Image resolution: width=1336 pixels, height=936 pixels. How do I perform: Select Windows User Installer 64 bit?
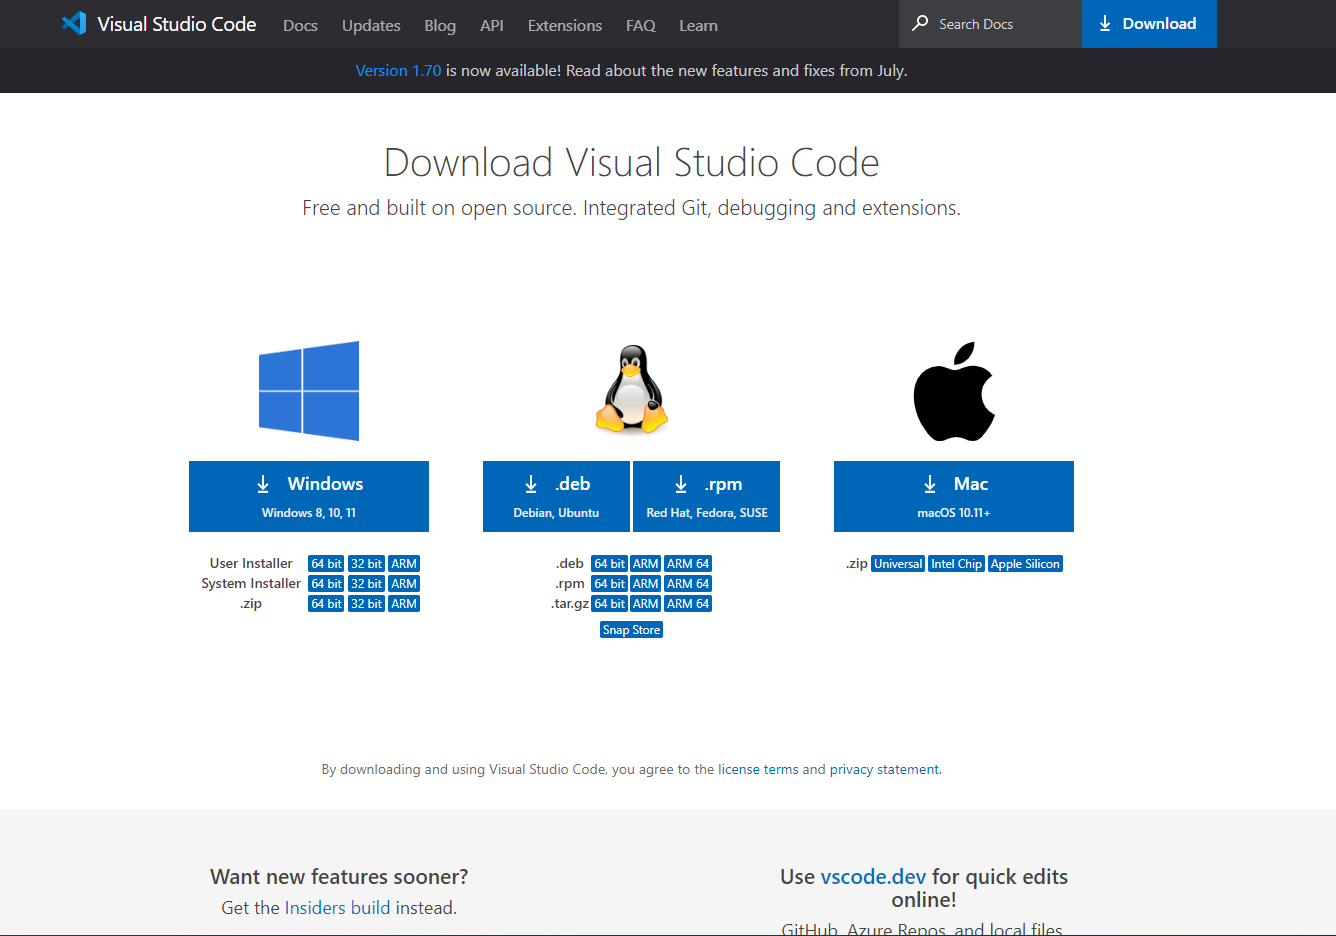click(x=326, y=564)
